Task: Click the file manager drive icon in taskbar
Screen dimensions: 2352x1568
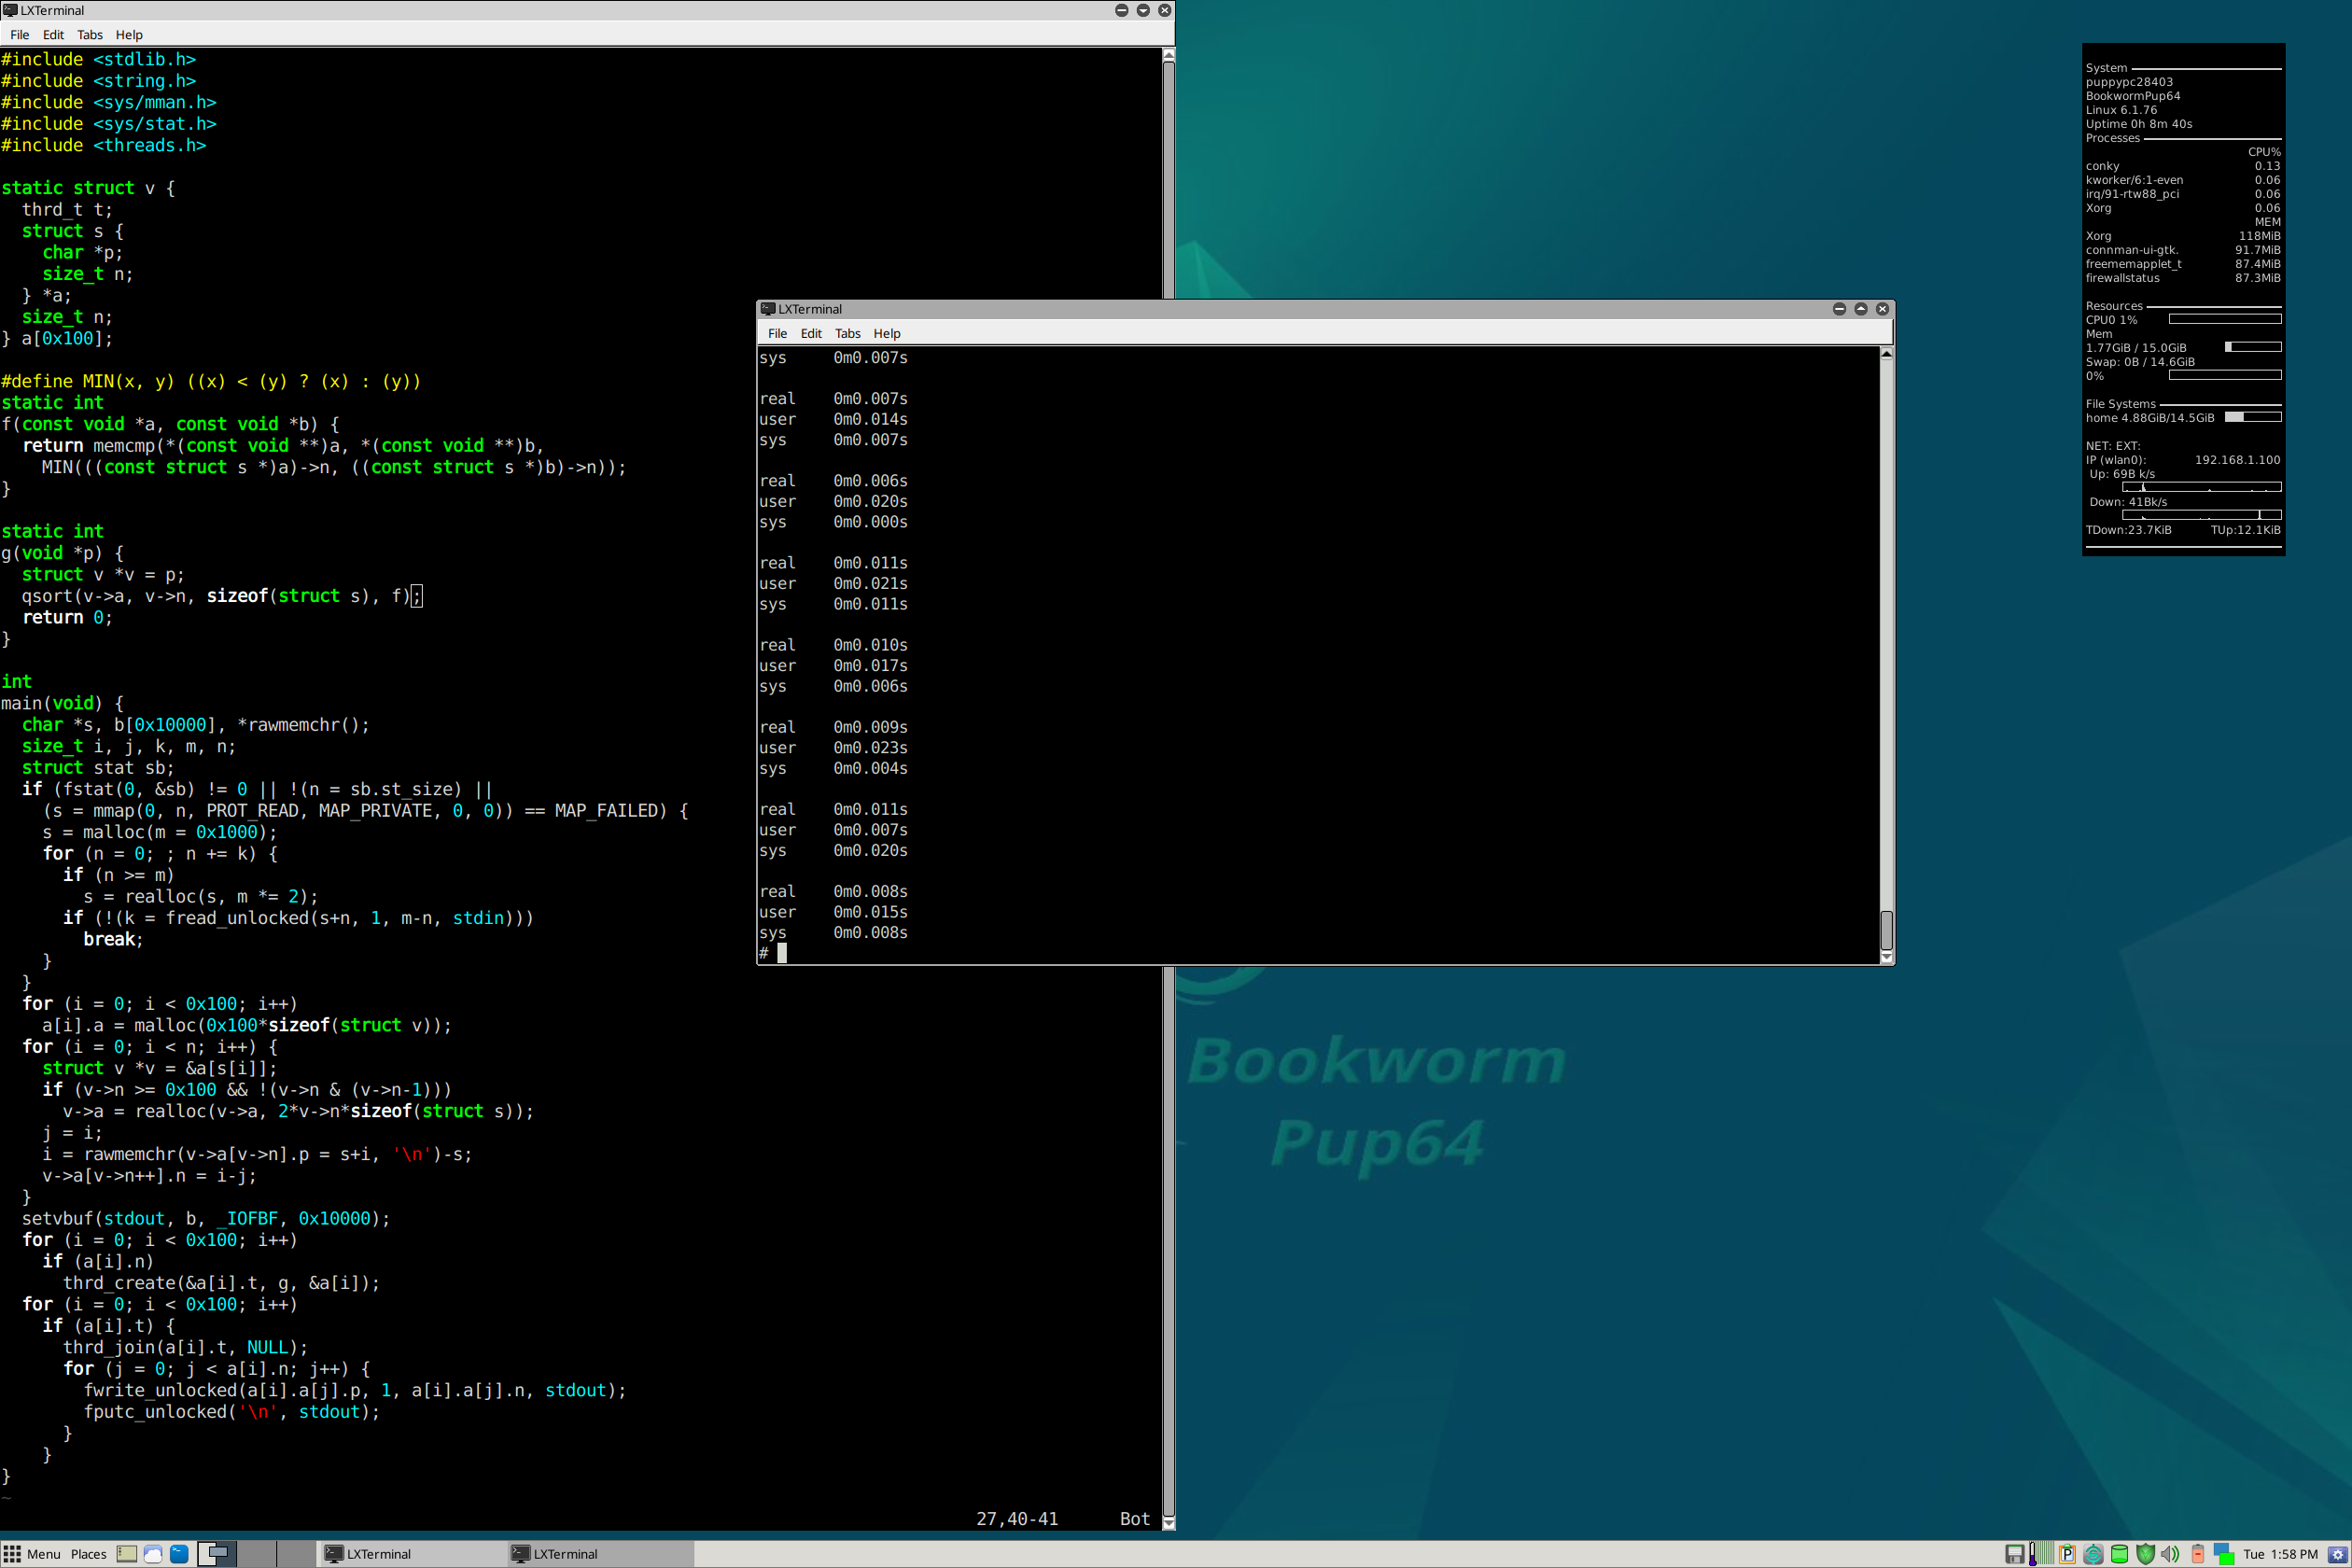Action: tap(127, 1554)
